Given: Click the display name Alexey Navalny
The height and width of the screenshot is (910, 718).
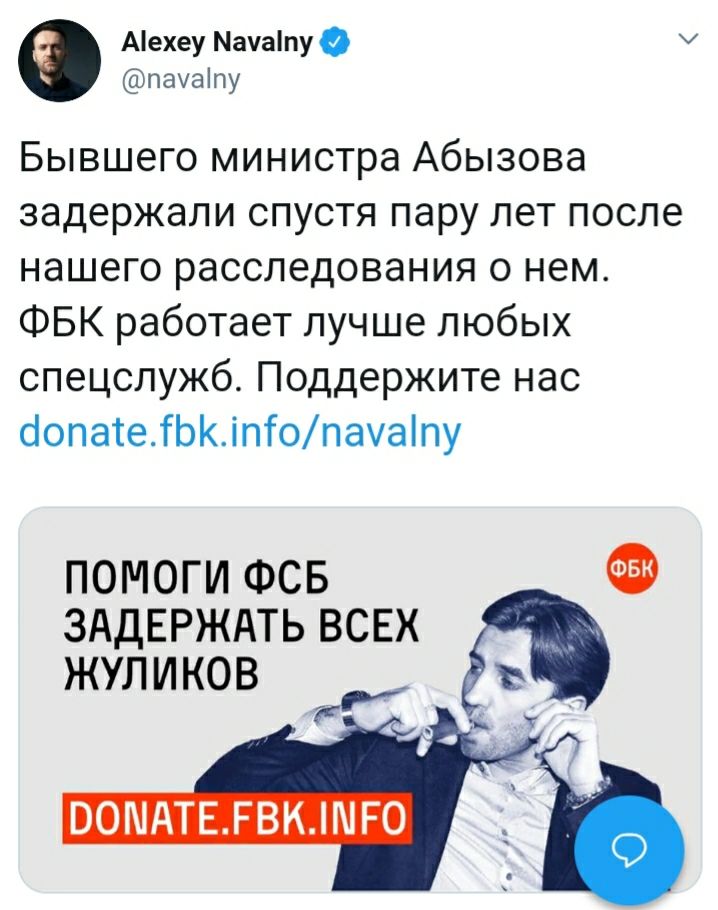Looking at the screenshot, I should 217,42.
